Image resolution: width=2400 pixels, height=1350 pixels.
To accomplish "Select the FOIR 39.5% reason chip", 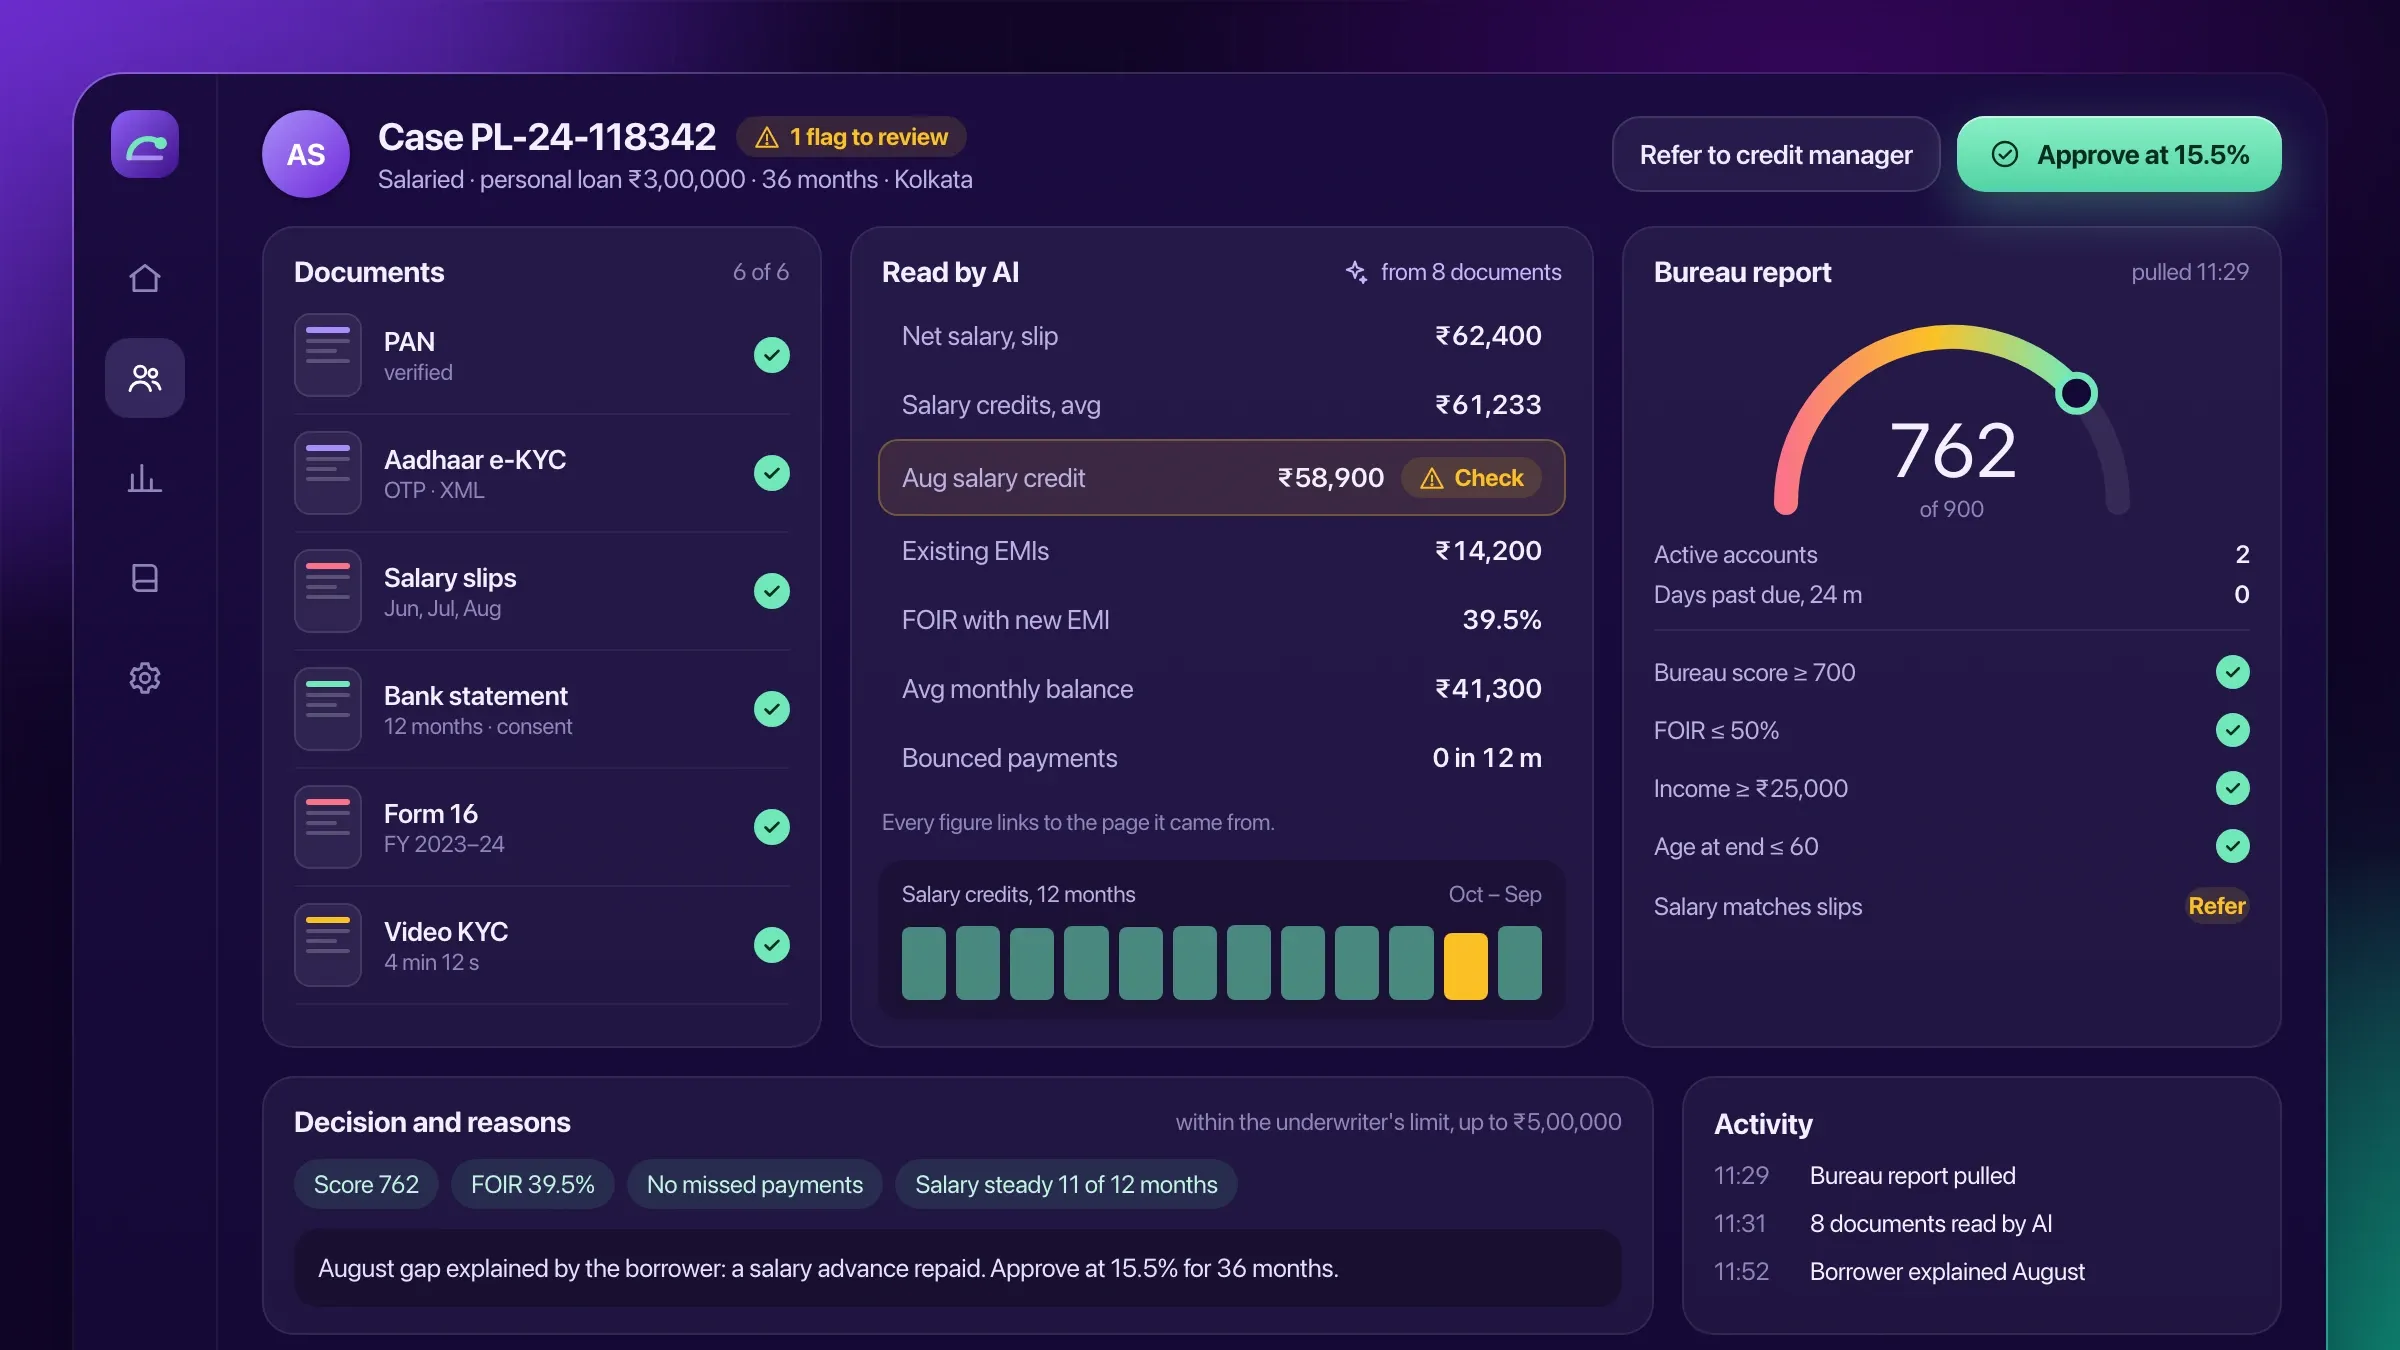I will coord(532,1184).
